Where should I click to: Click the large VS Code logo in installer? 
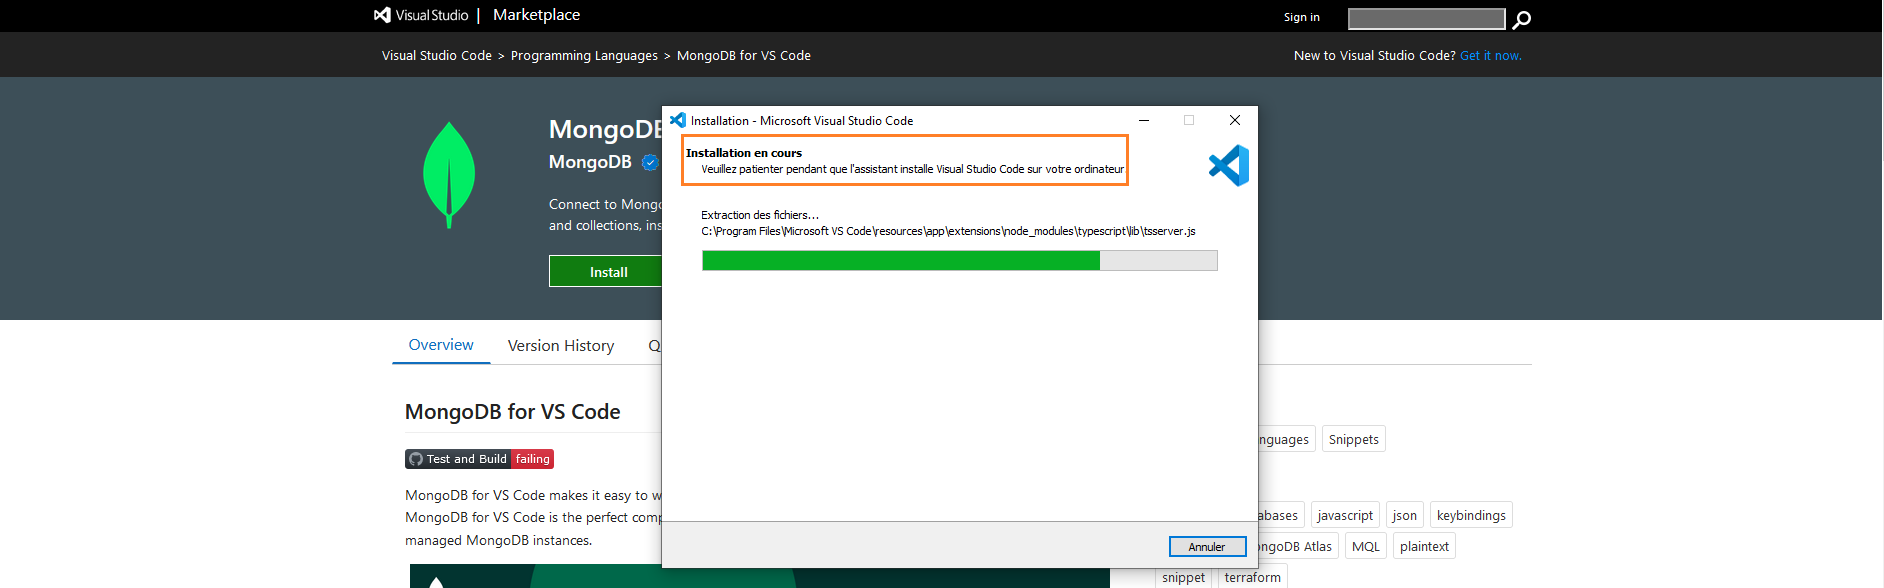pyautogui.click(x=1229, y=166)
